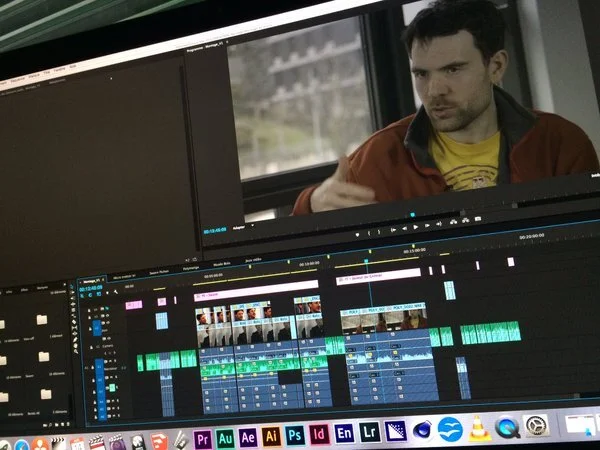Click the 00:20:00:00 mark on time ruler
600x450 pixels.
click(x=532, y=236)
